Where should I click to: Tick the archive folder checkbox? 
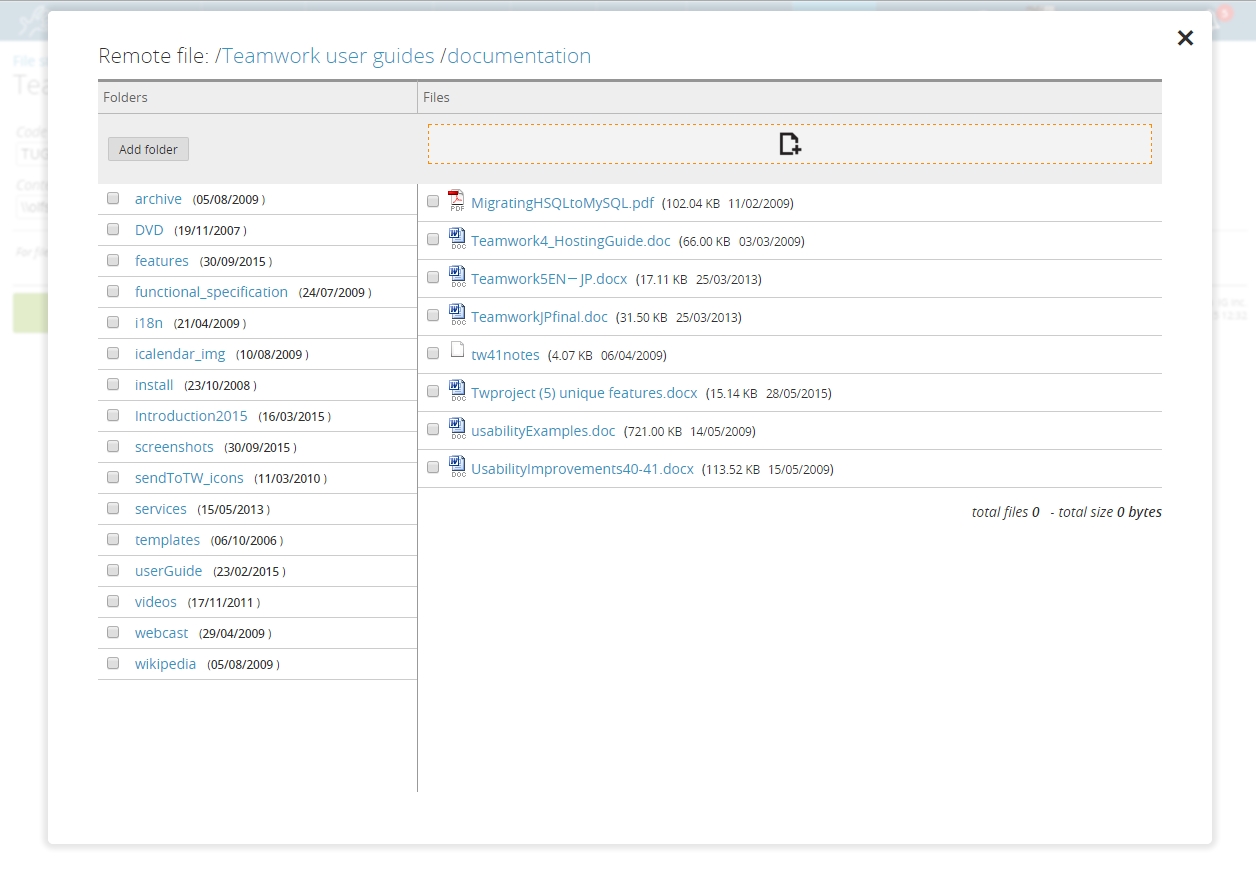[x=113, y=199]
